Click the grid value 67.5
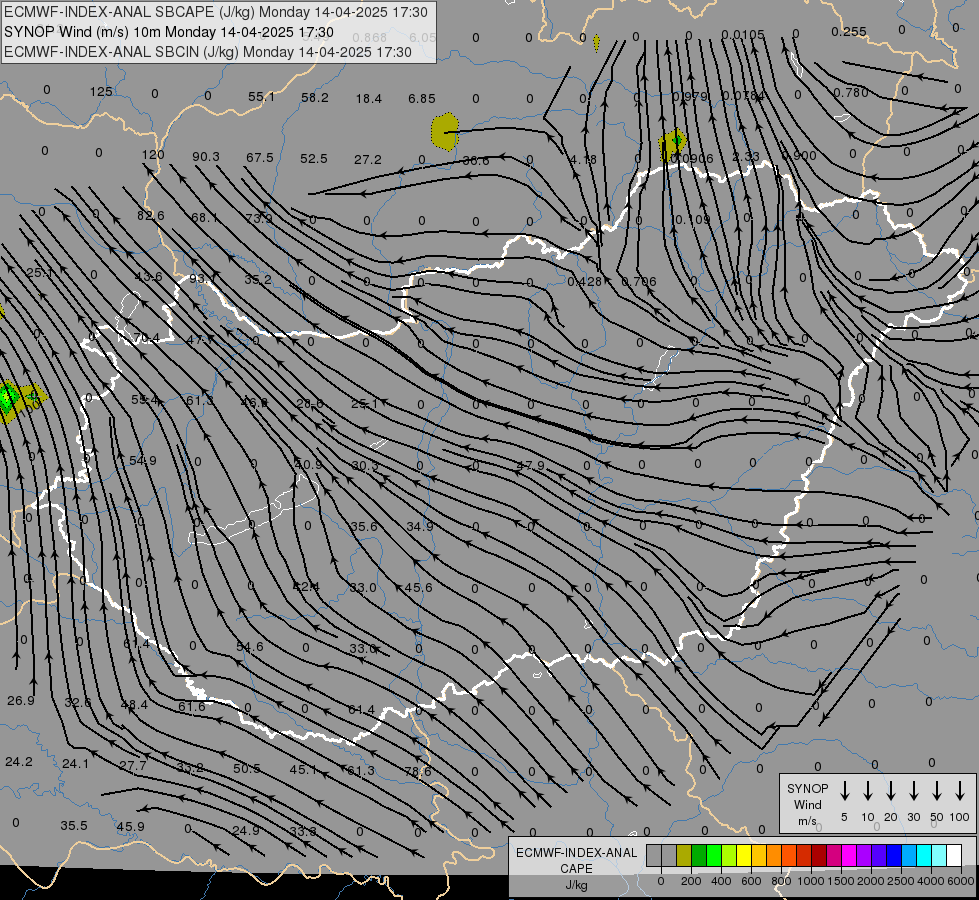This screenshot has height=900, width=979. pos(260,157)
